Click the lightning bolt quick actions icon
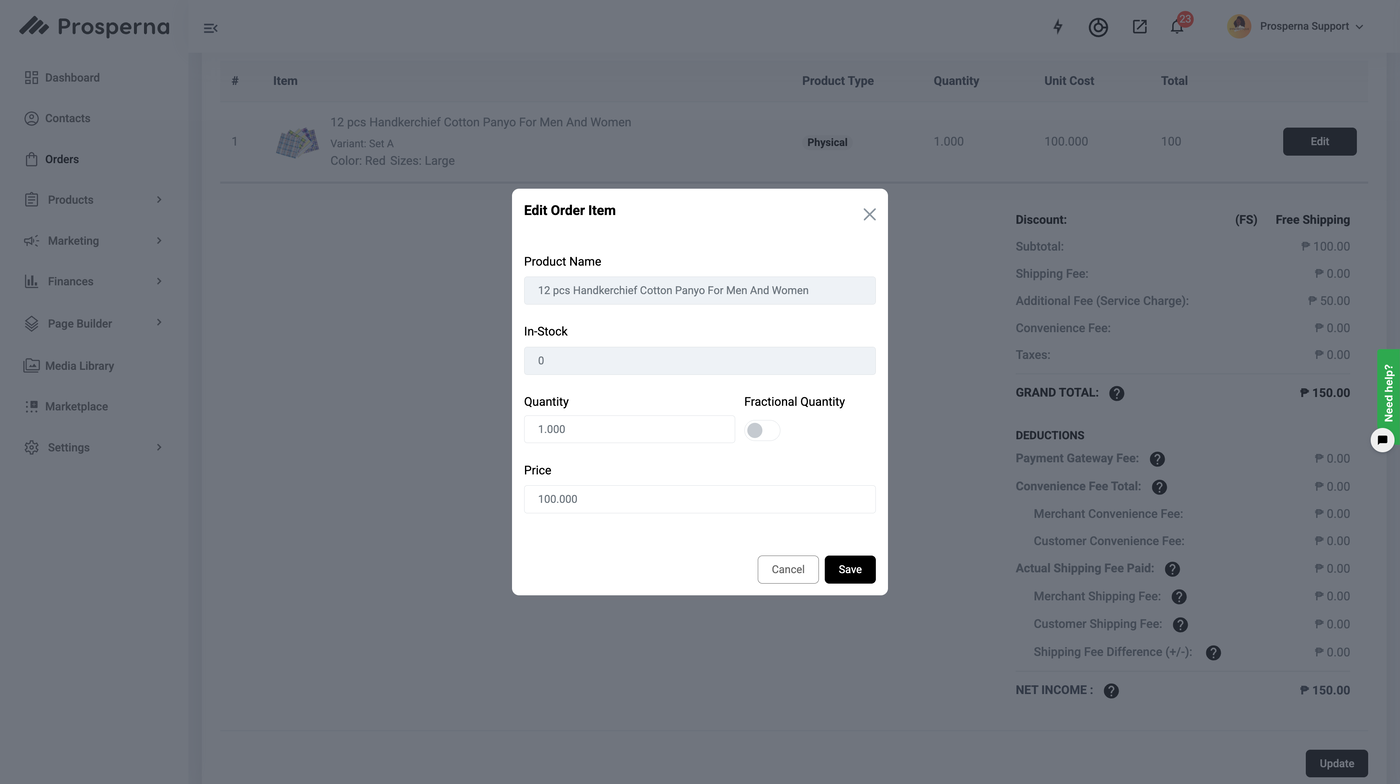Screen dimensions: 1400x784 point(1058,27)
